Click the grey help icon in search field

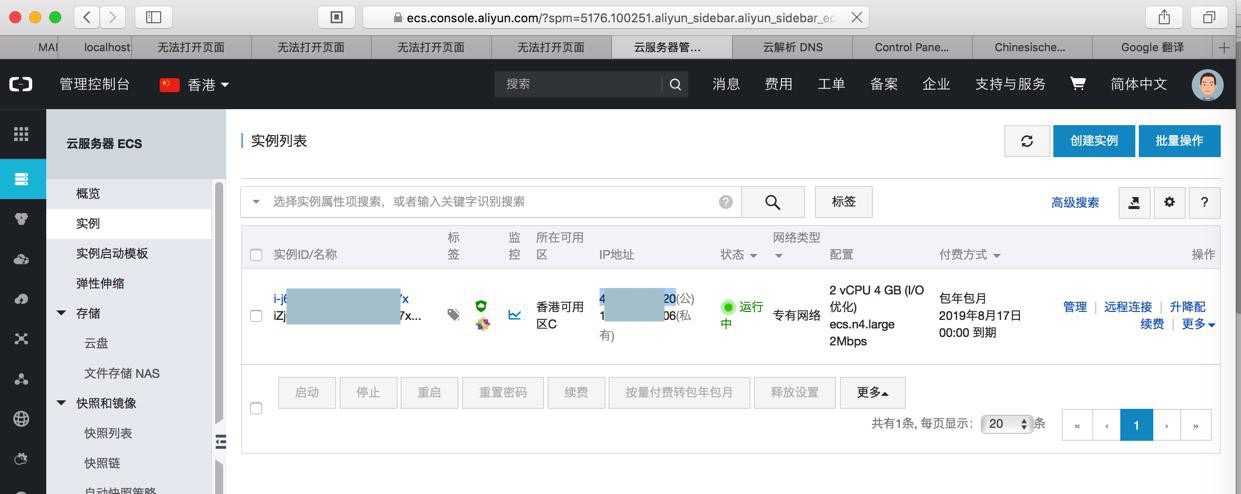click(x=726, y=202)
